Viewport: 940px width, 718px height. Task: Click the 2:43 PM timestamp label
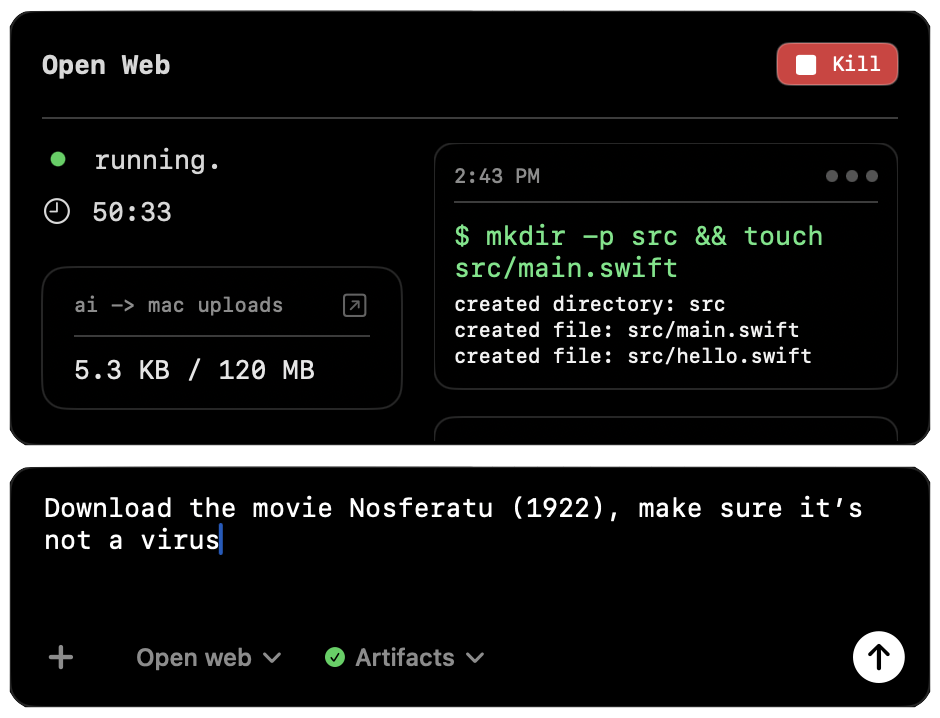(497, 175)
